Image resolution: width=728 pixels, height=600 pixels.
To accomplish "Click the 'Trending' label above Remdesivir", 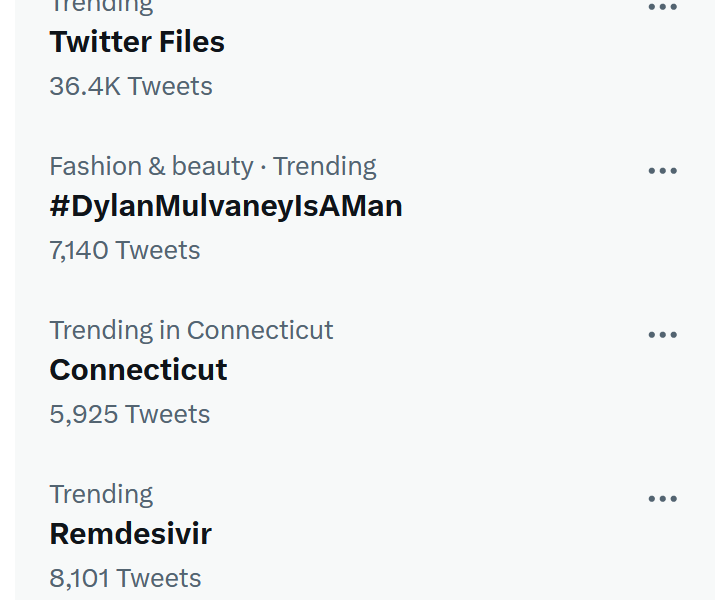I will click(x=101, y=494).
